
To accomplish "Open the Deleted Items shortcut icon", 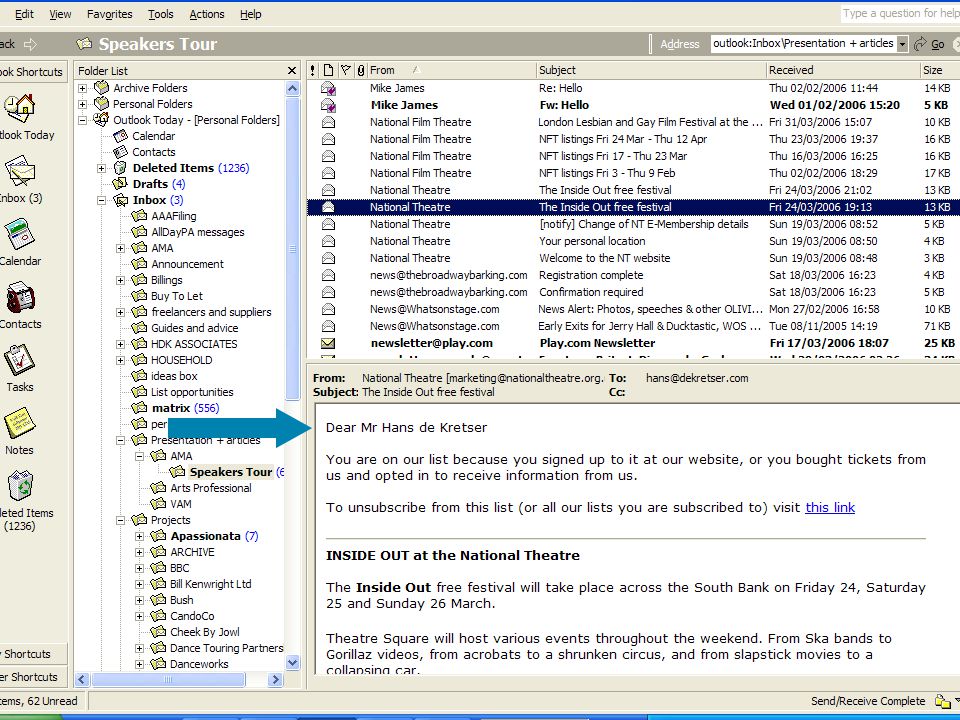I will [21, 486].
